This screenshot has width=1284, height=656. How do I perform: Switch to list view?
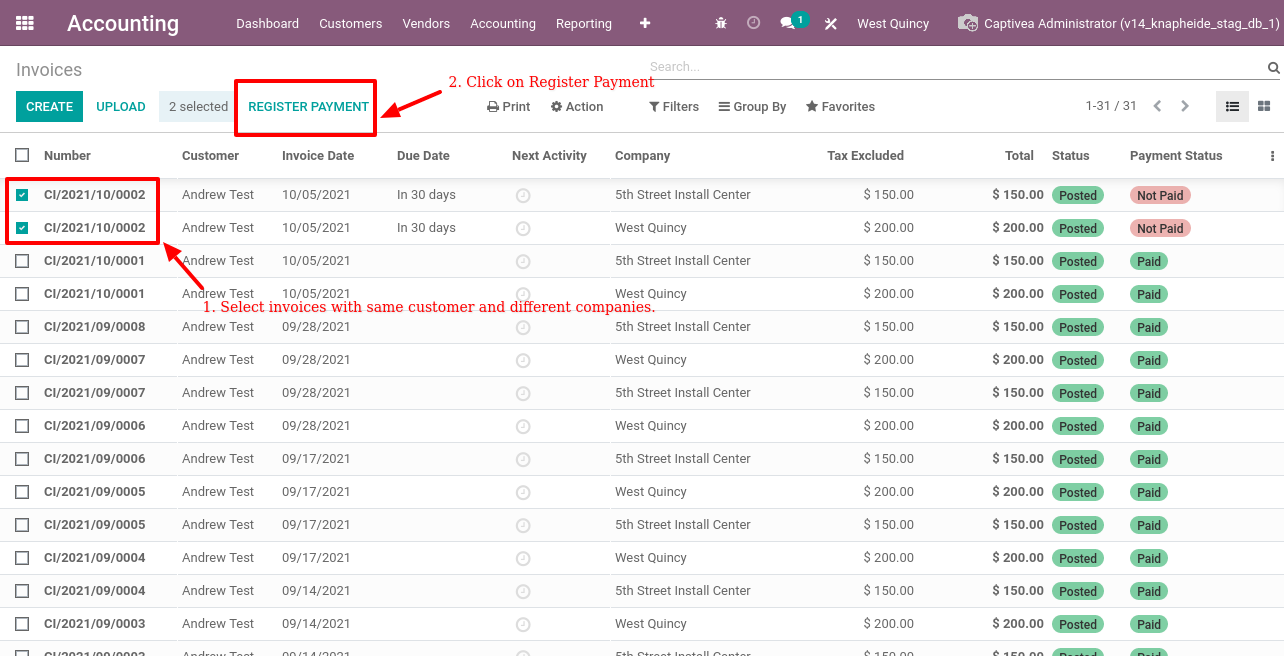pos(1232,106)
